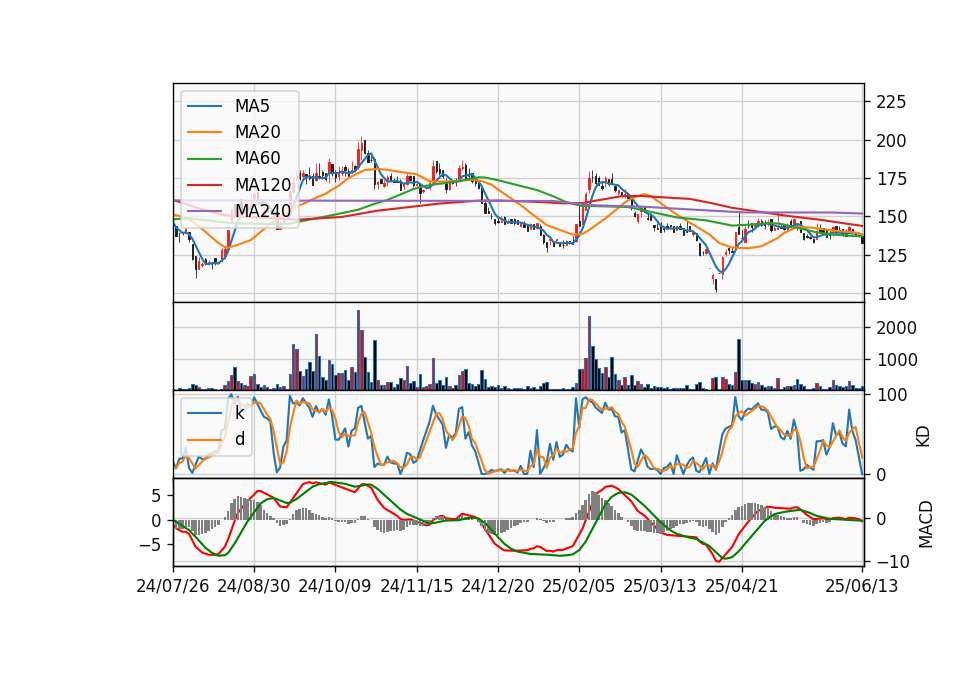Click the green MA60 legend line sample
The height and width of the screenshot is (690, 960).
(204, 159)
